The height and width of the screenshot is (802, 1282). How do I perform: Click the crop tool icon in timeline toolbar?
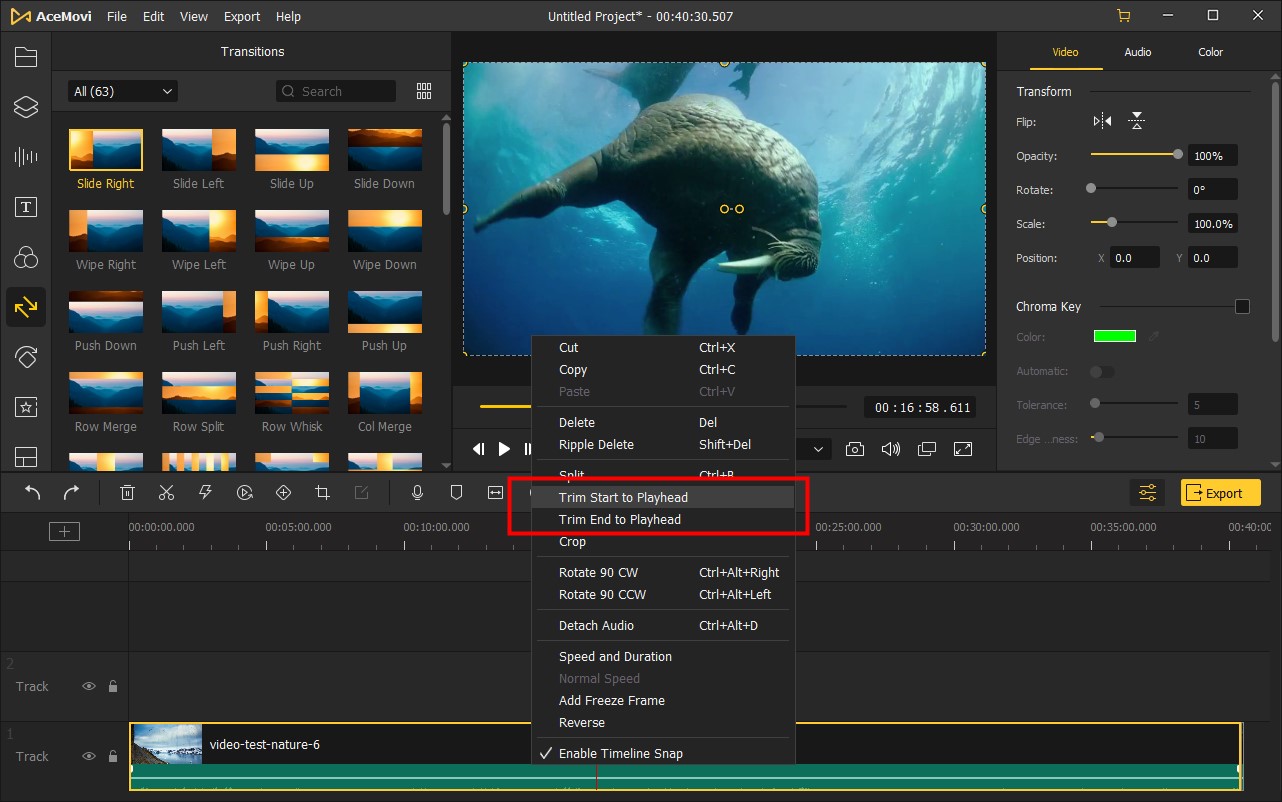point(322,492)
